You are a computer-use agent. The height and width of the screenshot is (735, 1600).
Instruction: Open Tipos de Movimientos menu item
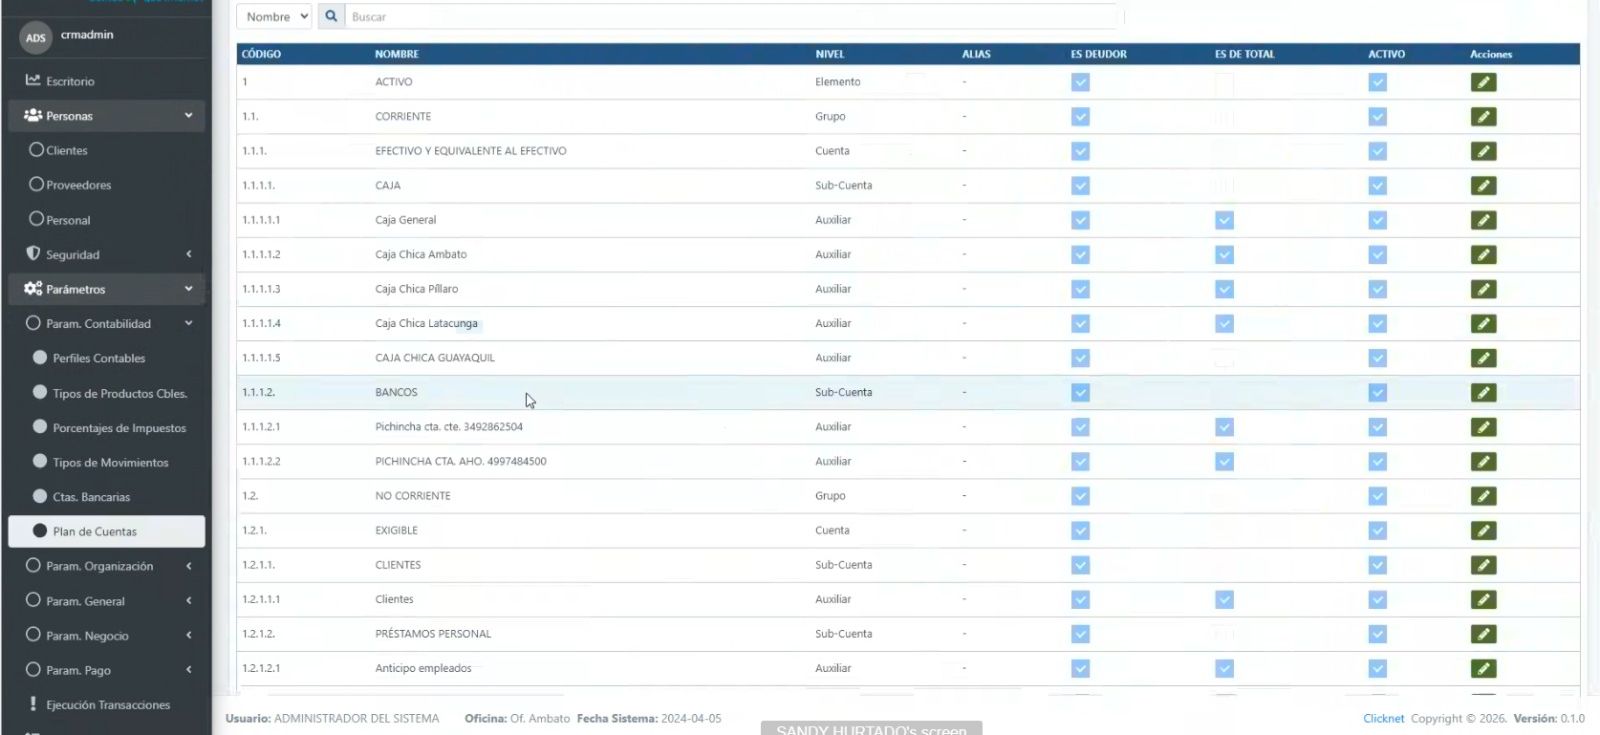(110, 462)
